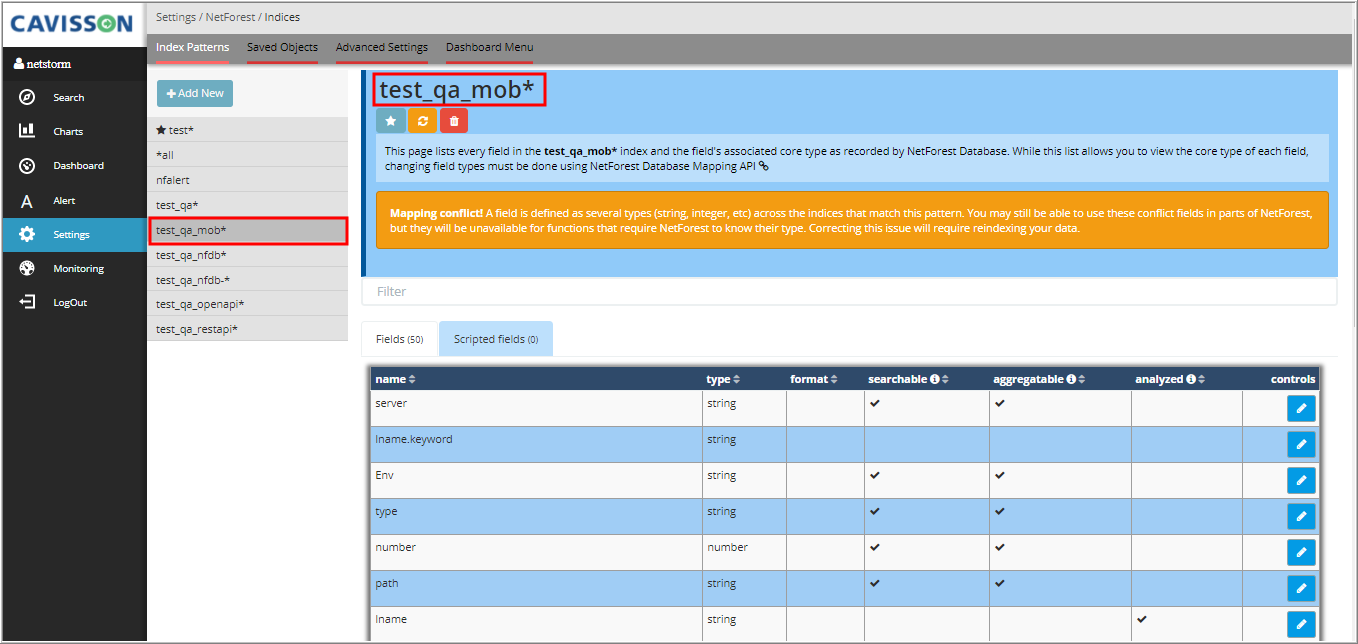
Task: Select the test_qa_nfdb* index pattern
Action: tap(248, 255)
